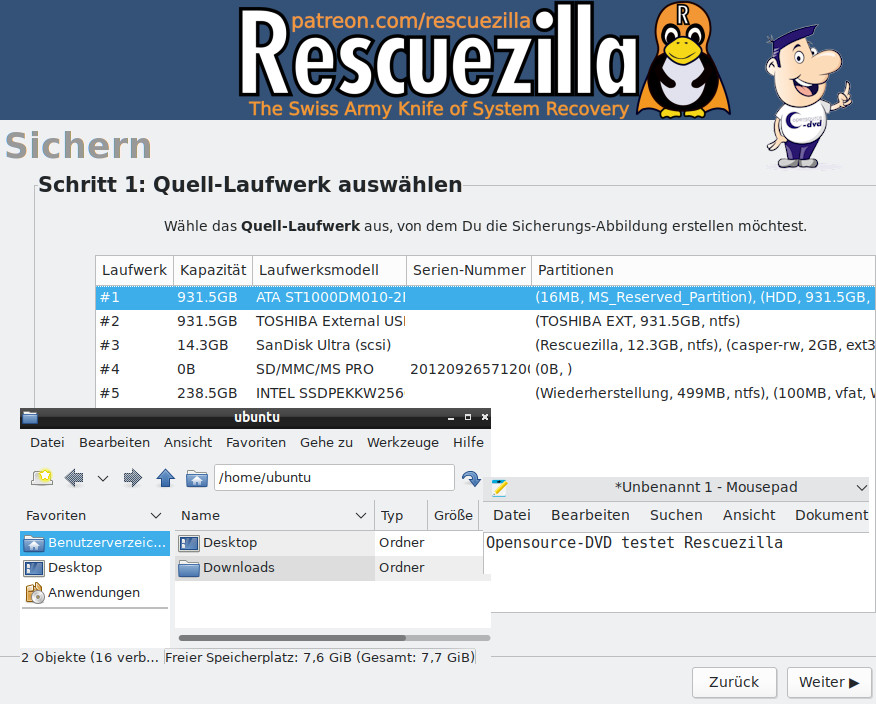Viewport: 876px width, 704px height.
Task: Open the Gehe zu menu
Action: tap(326, 442)
